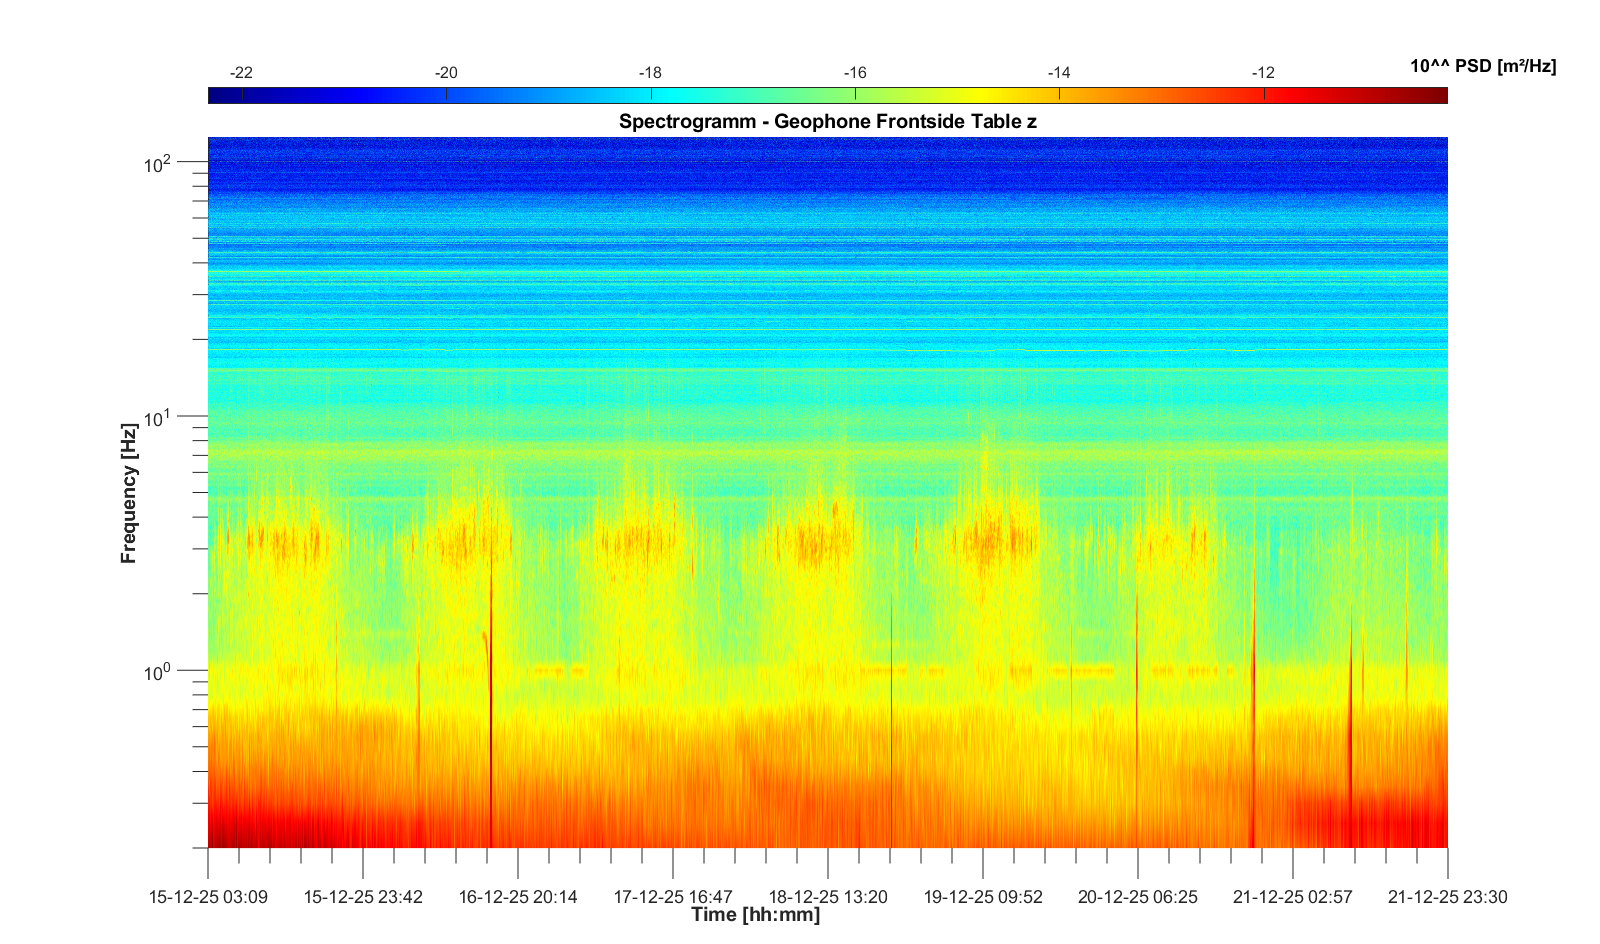This screenshot has width=1600, height=944.
Task: Click the '20-12-25 06:25' time tick label
Action: pos(1138,897)
